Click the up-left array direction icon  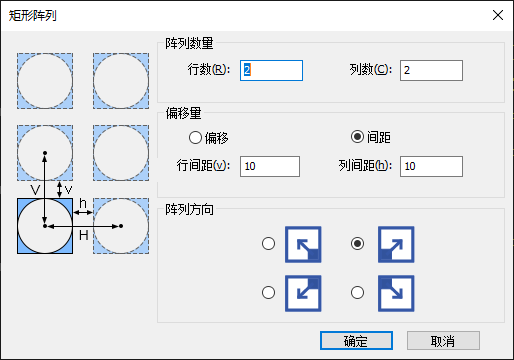(303, 244)
